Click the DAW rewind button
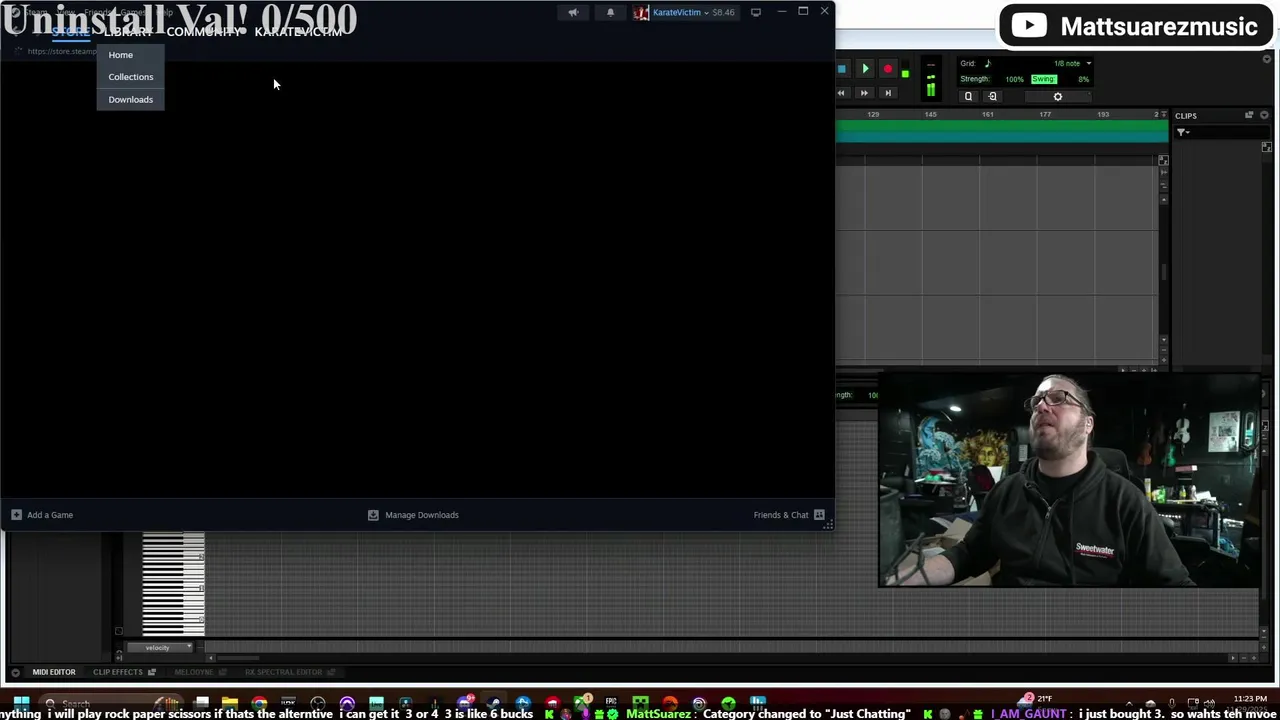 tap(841, 93)
